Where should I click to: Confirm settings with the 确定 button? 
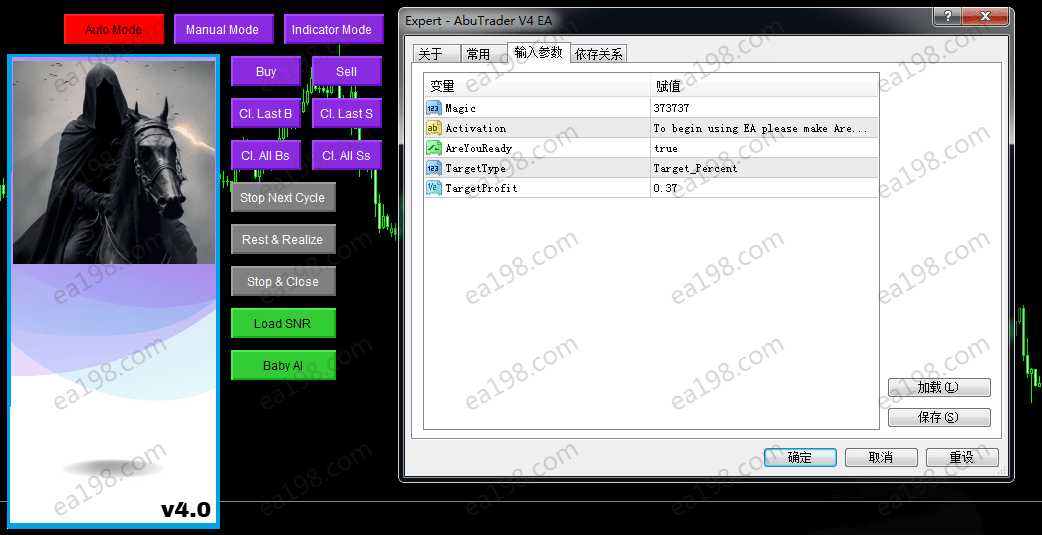tap(800, 457)
